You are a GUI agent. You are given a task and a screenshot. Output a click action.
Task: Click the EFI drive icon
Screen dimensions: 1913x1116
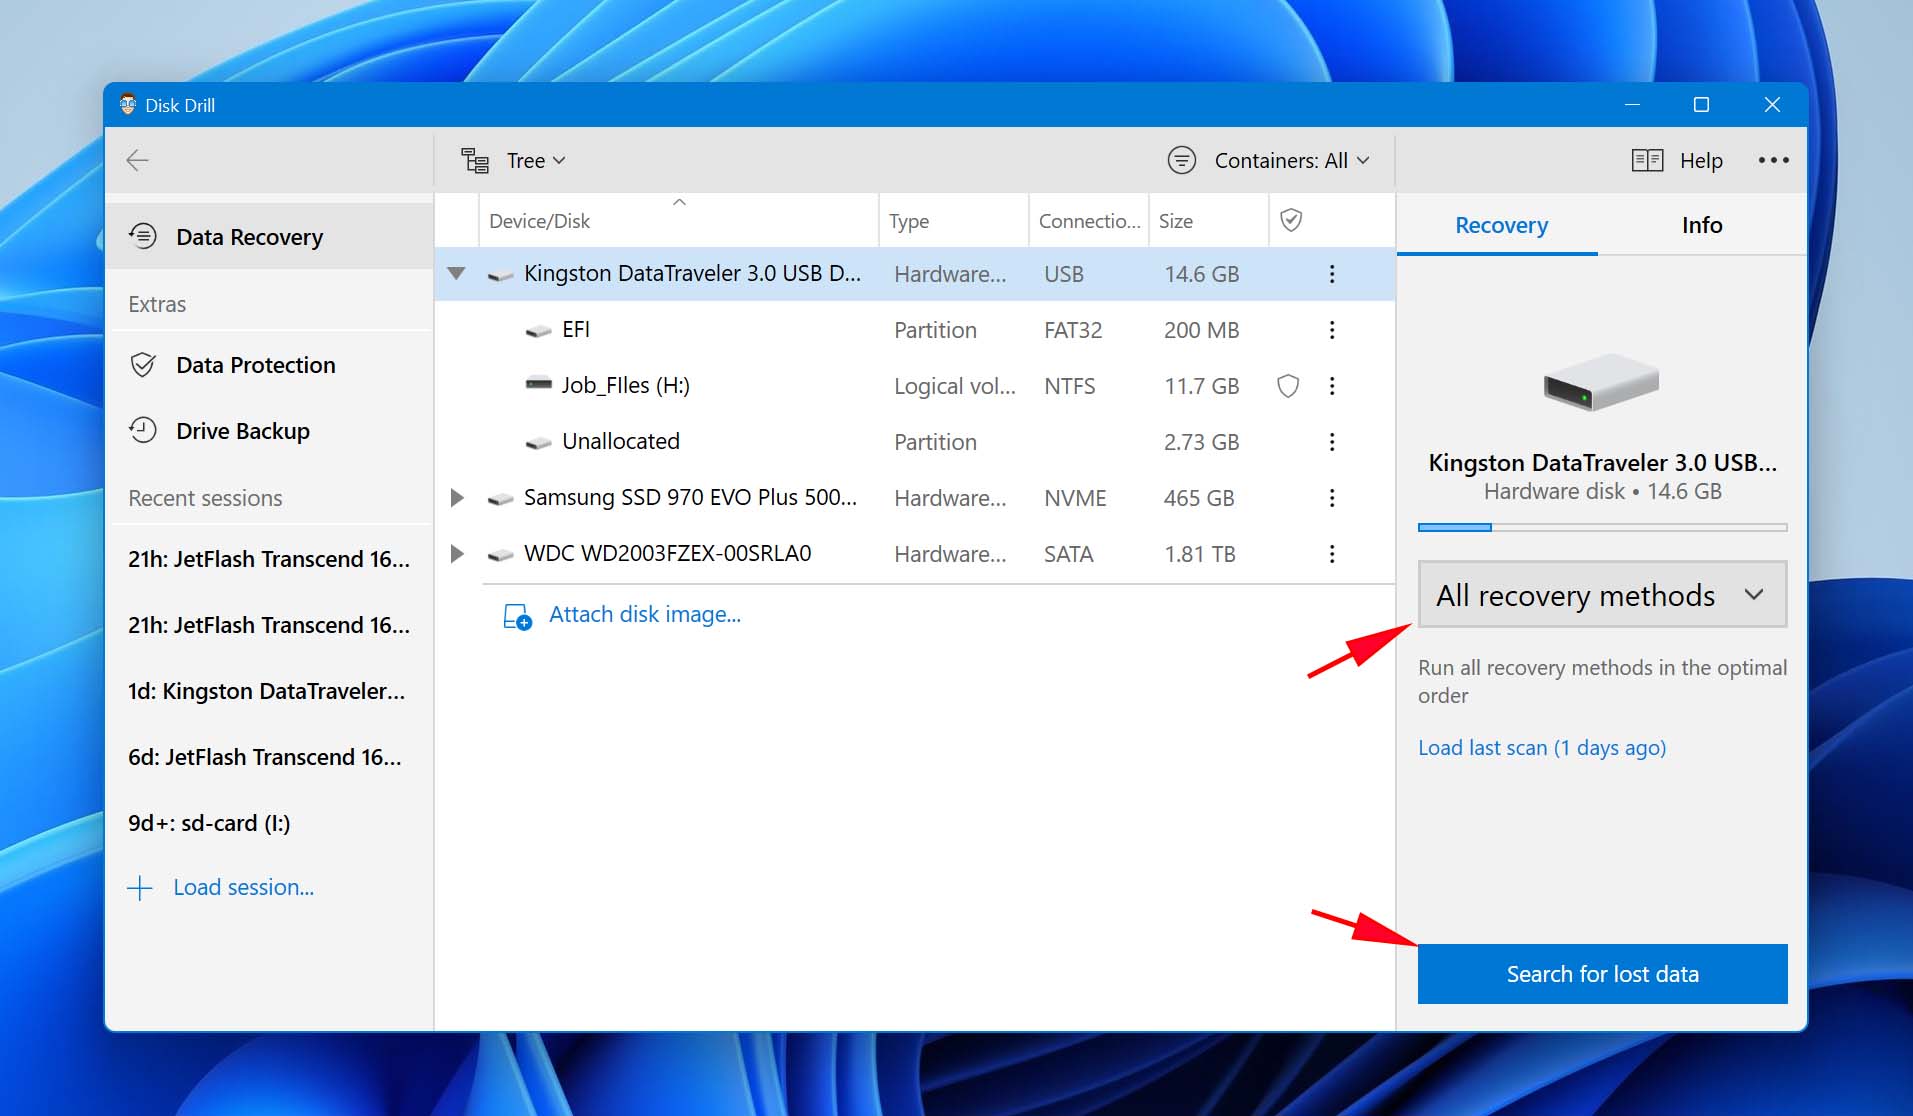point(538,330)
